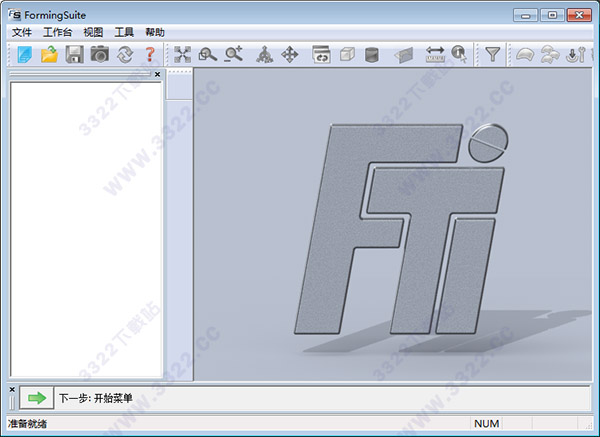Select the multiple sheet parts icon
The width and height of the screenshot is (600, 437).
click(x=549, y=54)
